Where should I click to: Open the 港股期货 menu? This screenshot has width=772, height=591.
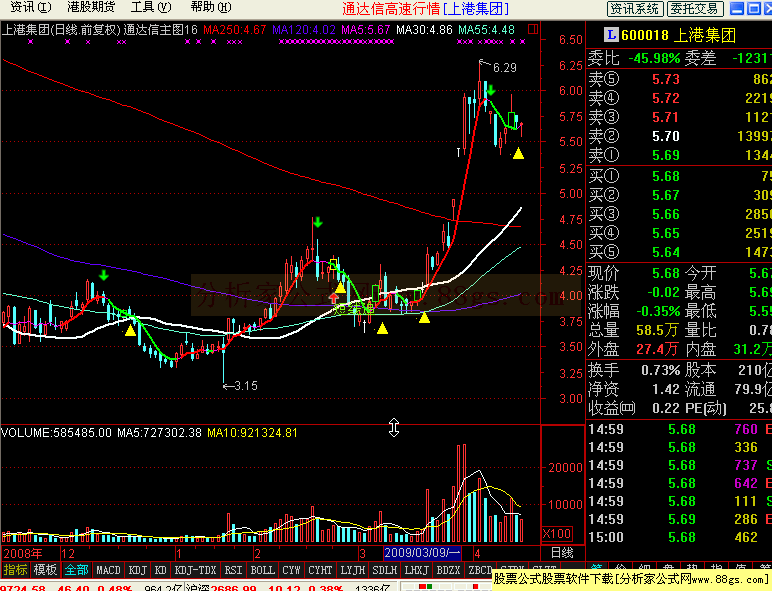click(91, 7)
